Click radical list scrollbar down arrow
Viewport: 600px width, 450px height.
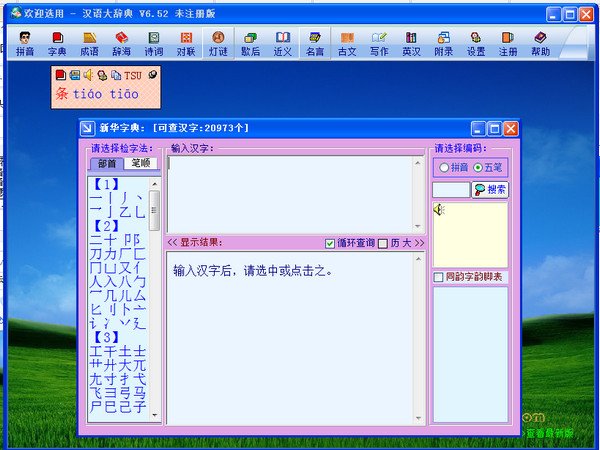[x=155, y=415]
